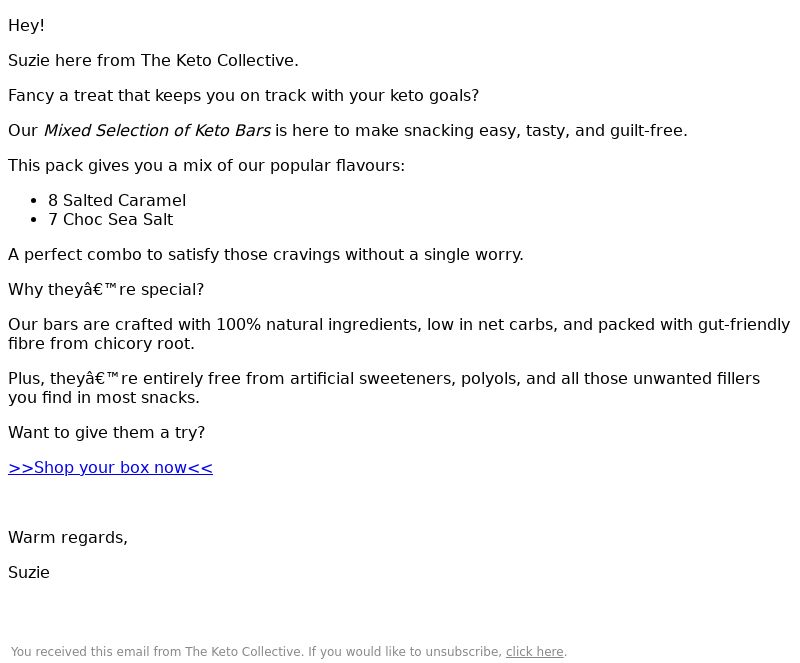
Task: Click the 'Why they're special?' heading line
Action: click(x=106, y=289)
